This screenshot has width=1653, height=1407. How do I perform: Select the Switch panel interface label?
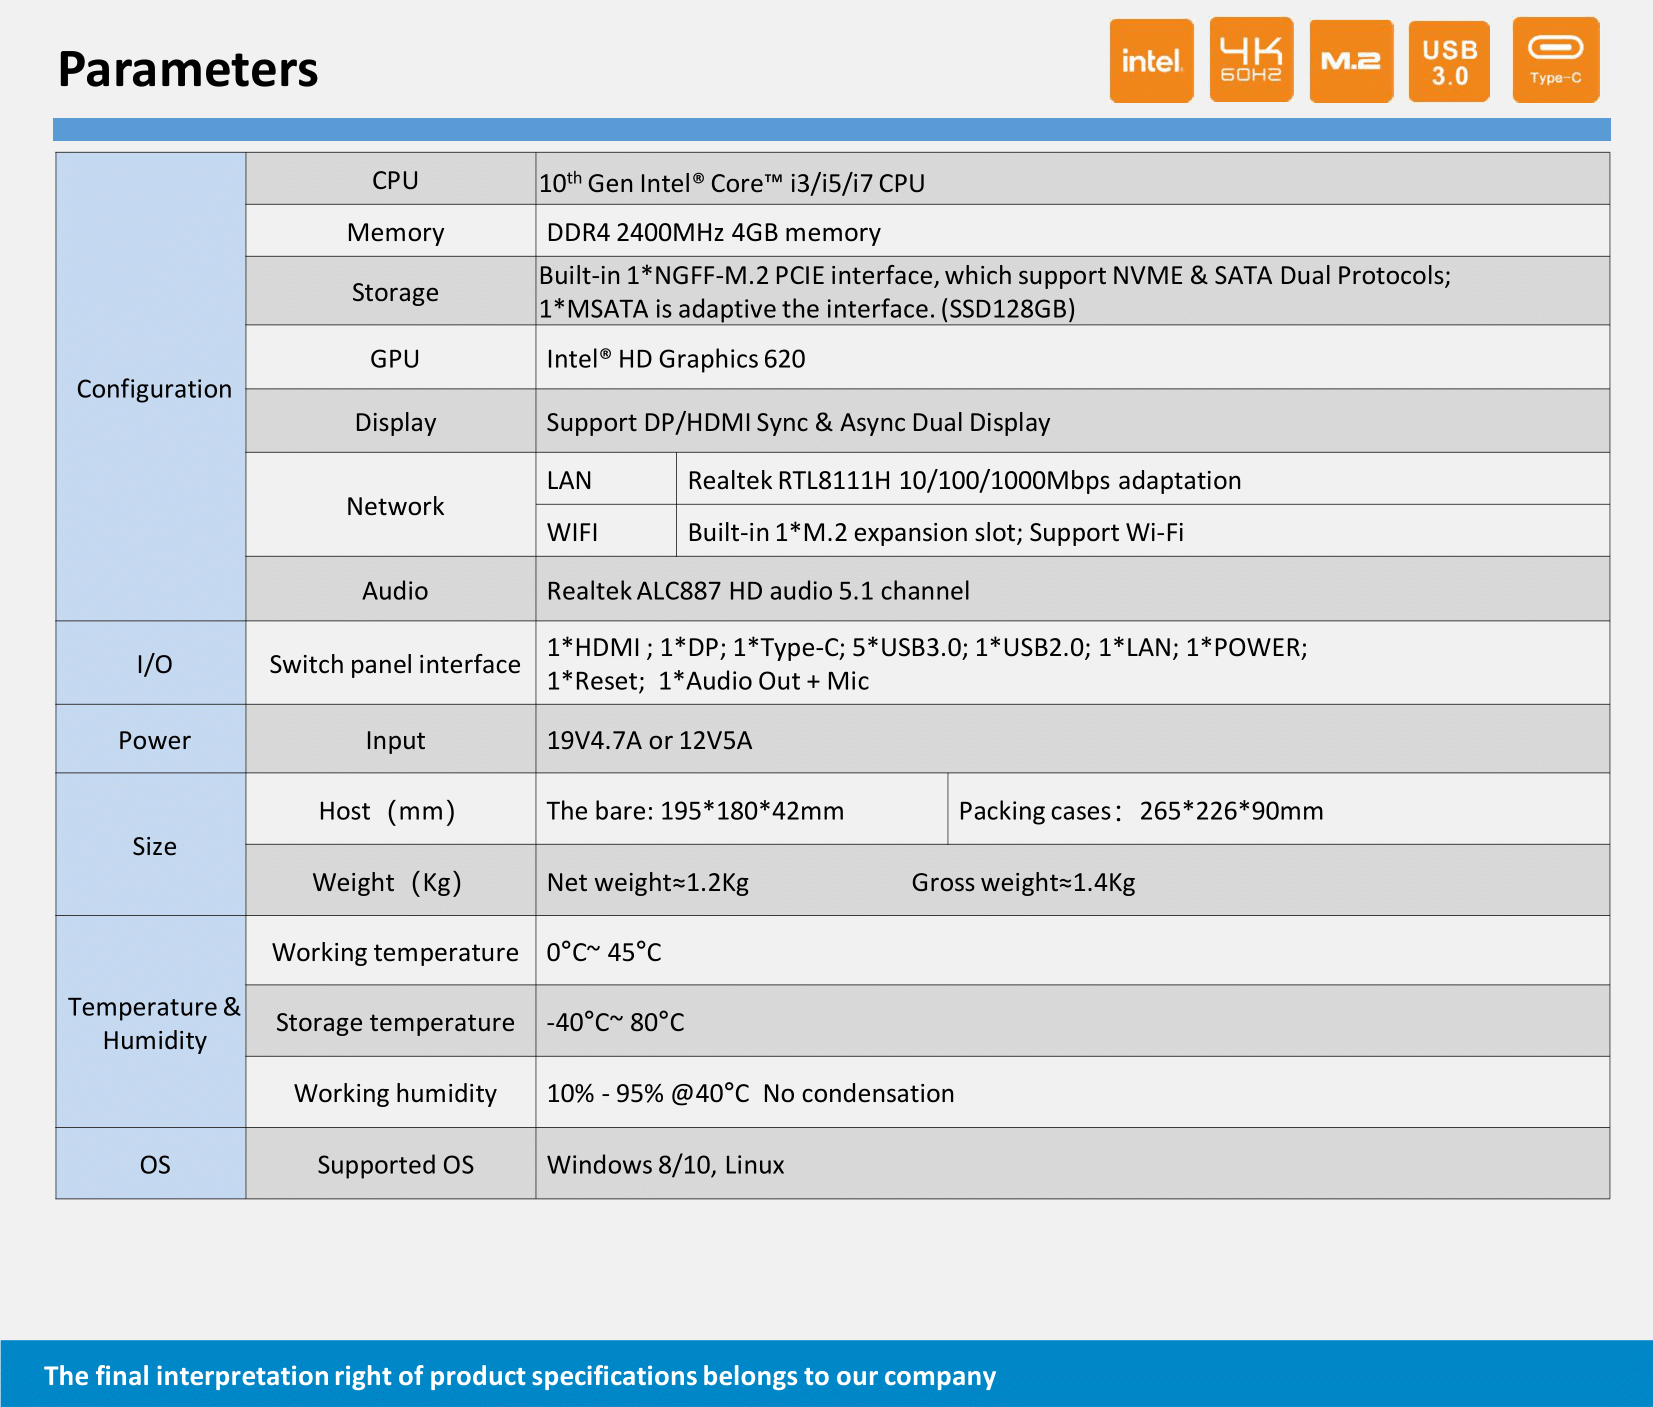(395, 664)
